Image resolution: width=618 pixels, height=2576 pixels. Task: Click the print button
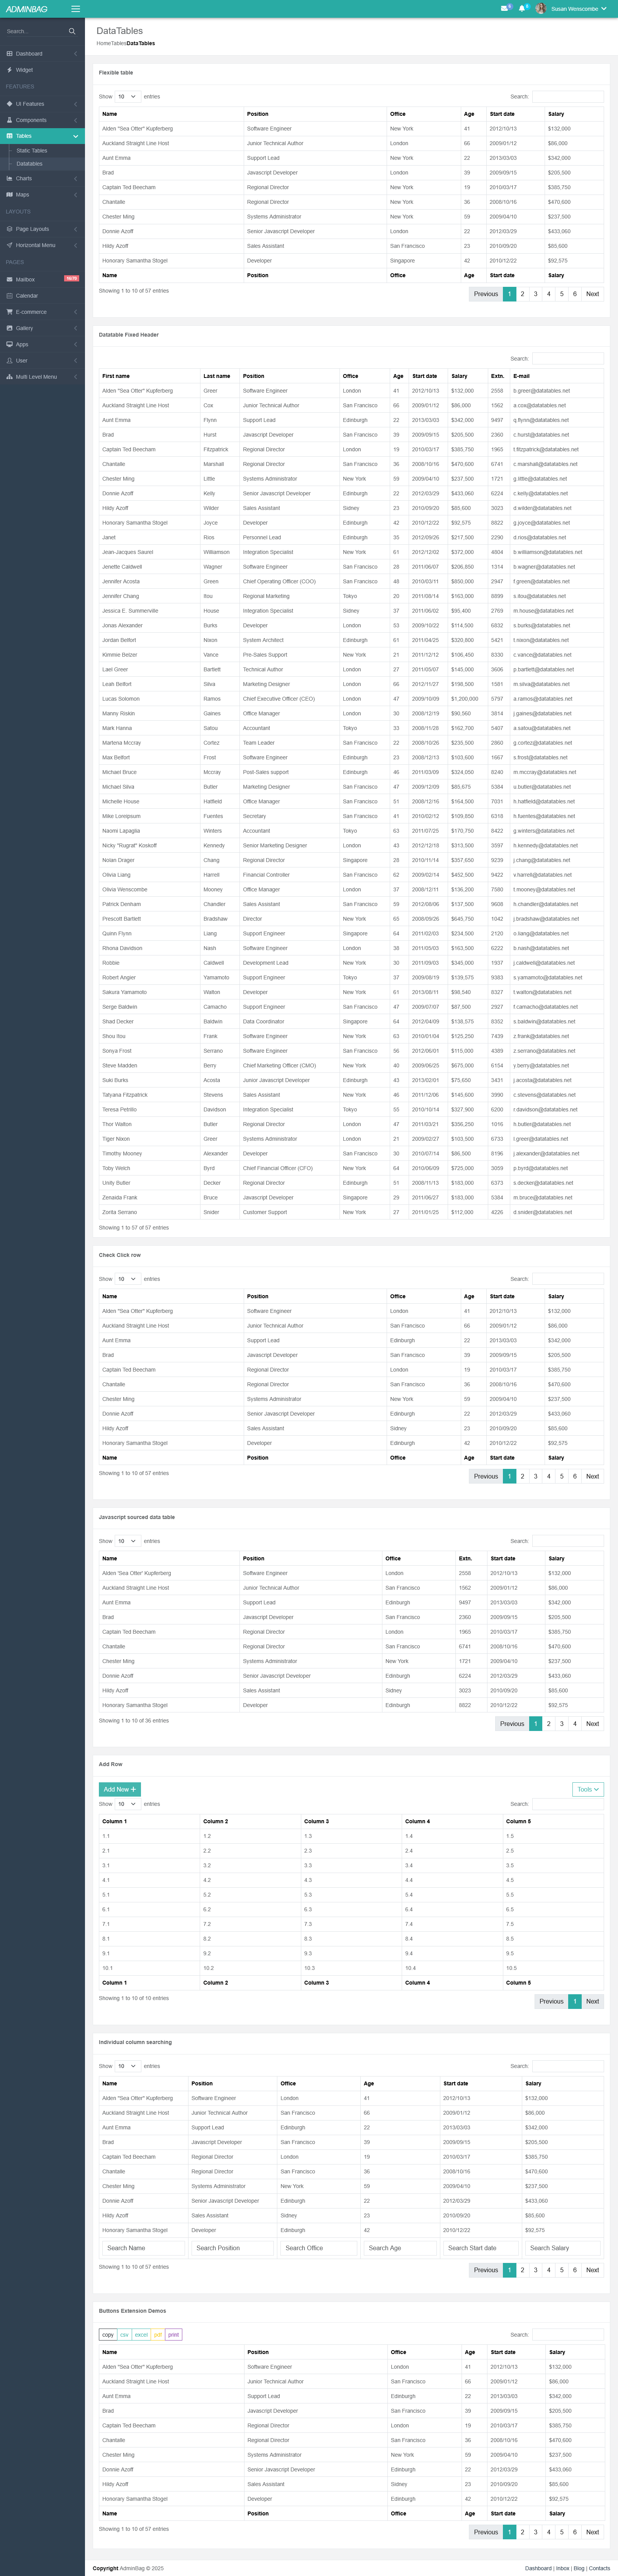(173, 2335)
